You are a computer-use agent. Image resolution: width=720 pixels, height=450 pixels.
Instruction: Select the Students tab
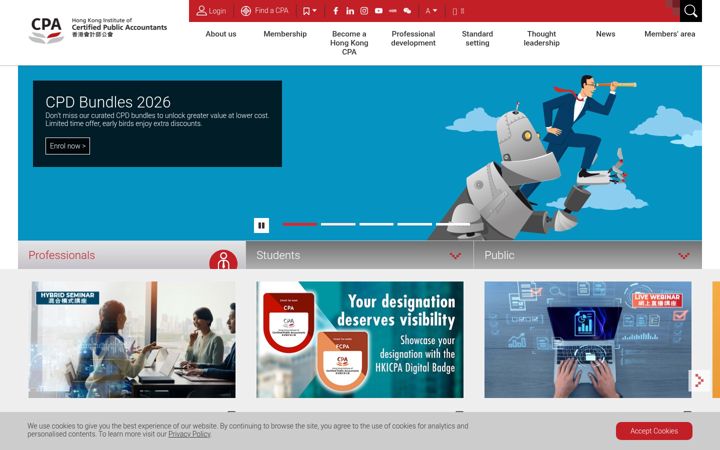pos(360,255)
